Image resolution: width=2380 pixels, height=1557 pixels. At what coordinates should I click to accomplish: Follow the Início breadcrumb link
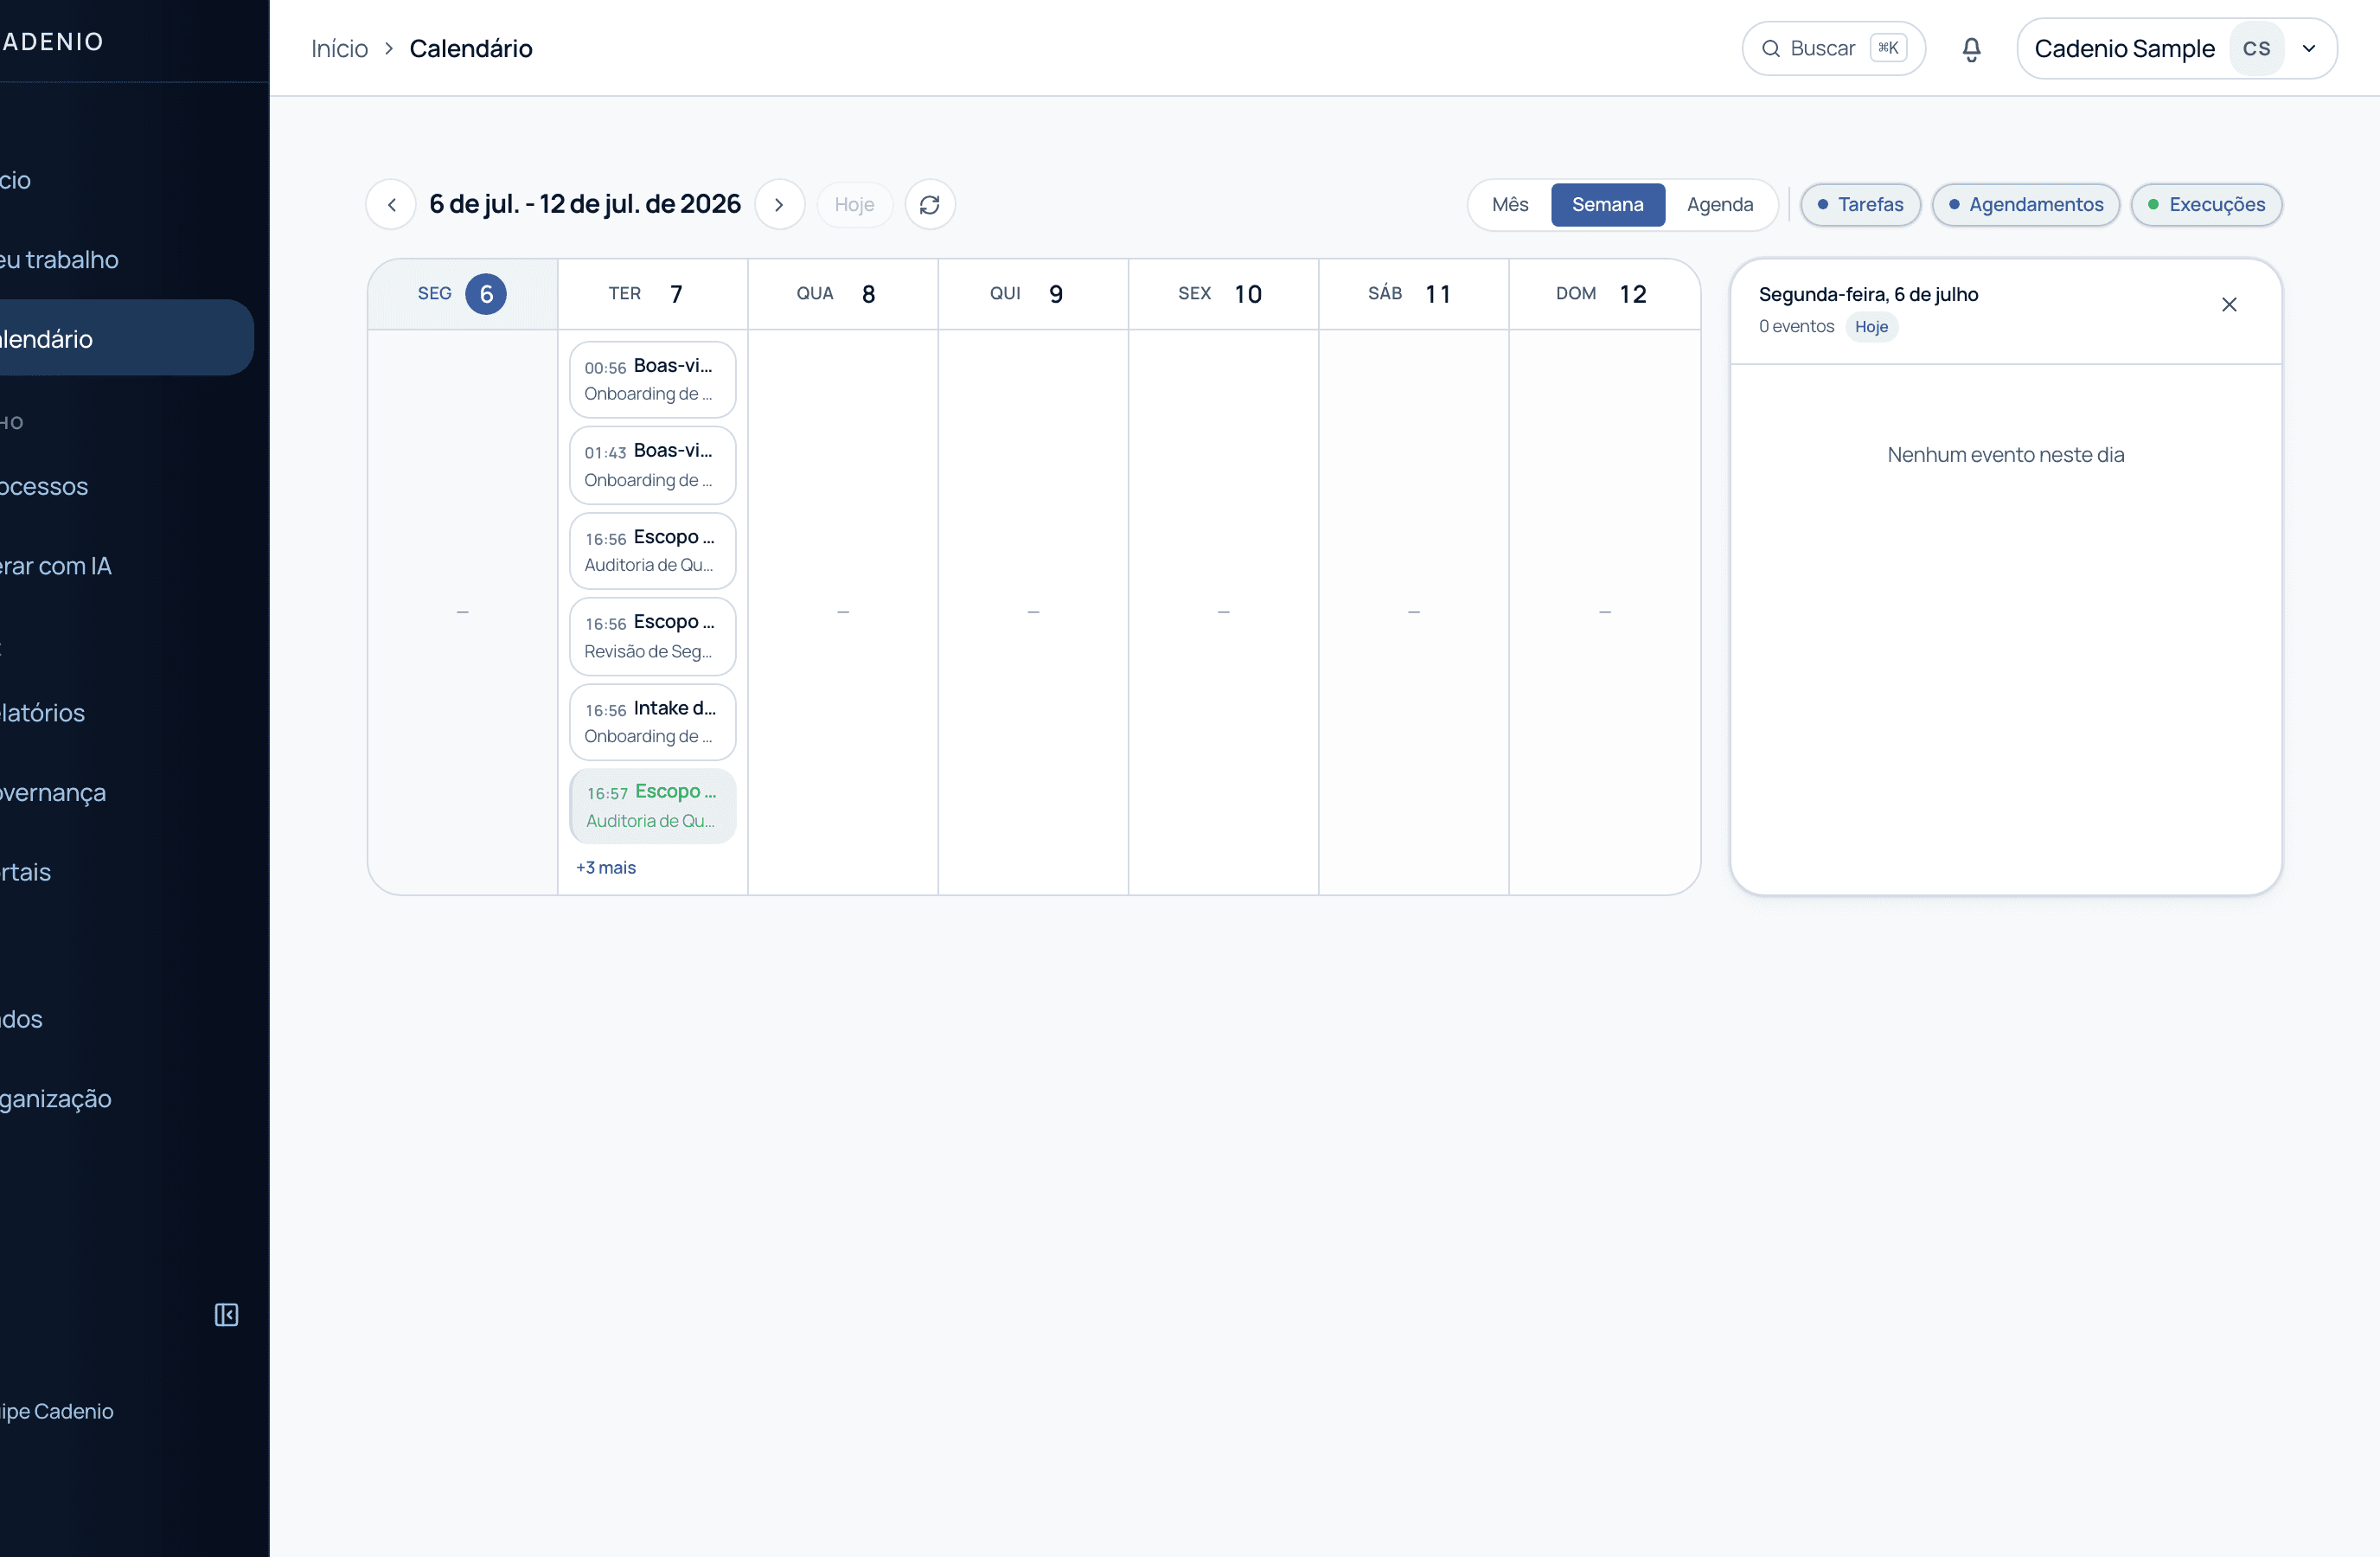[340, 49]
